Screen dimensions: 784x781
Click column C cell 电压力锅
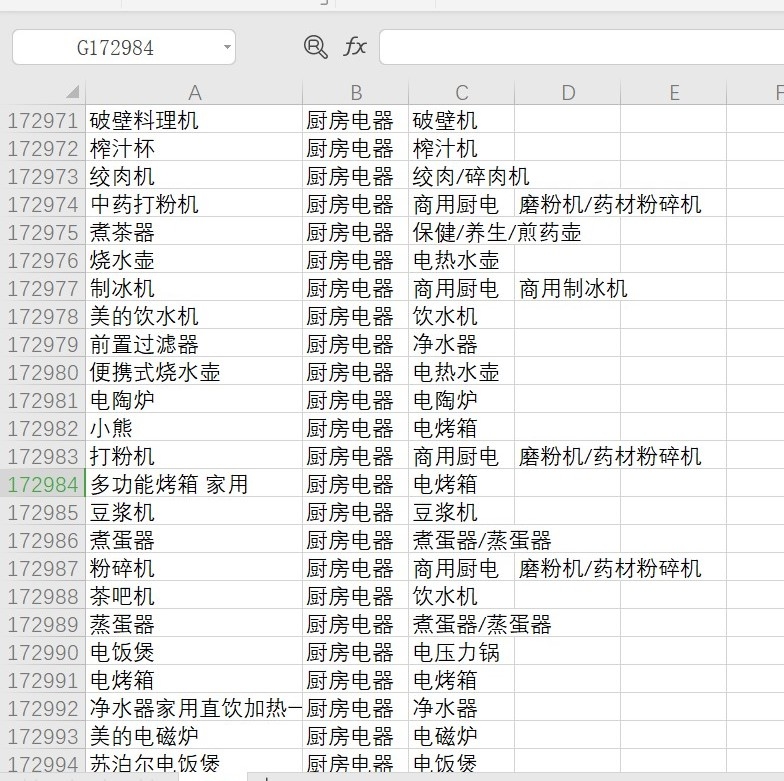(x=462, y=652)
